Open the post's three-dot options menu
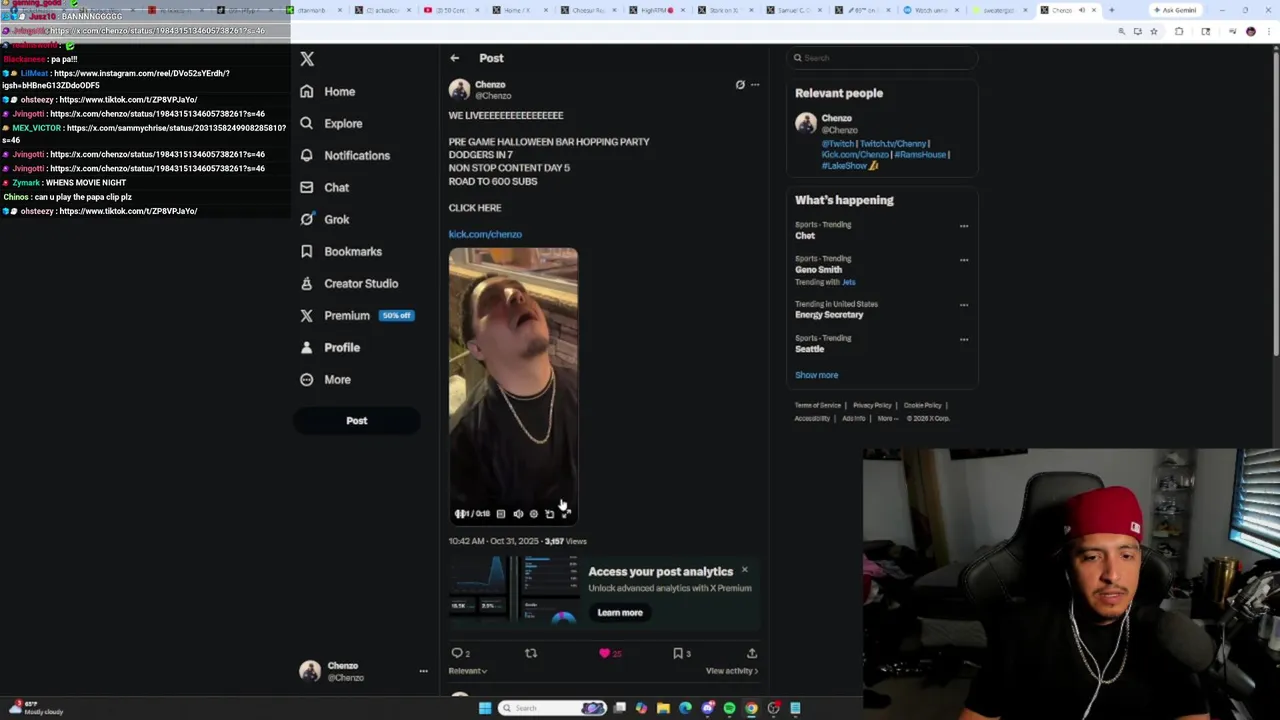The width and height of the screenshot is (1280, 720). click(755, 85)
